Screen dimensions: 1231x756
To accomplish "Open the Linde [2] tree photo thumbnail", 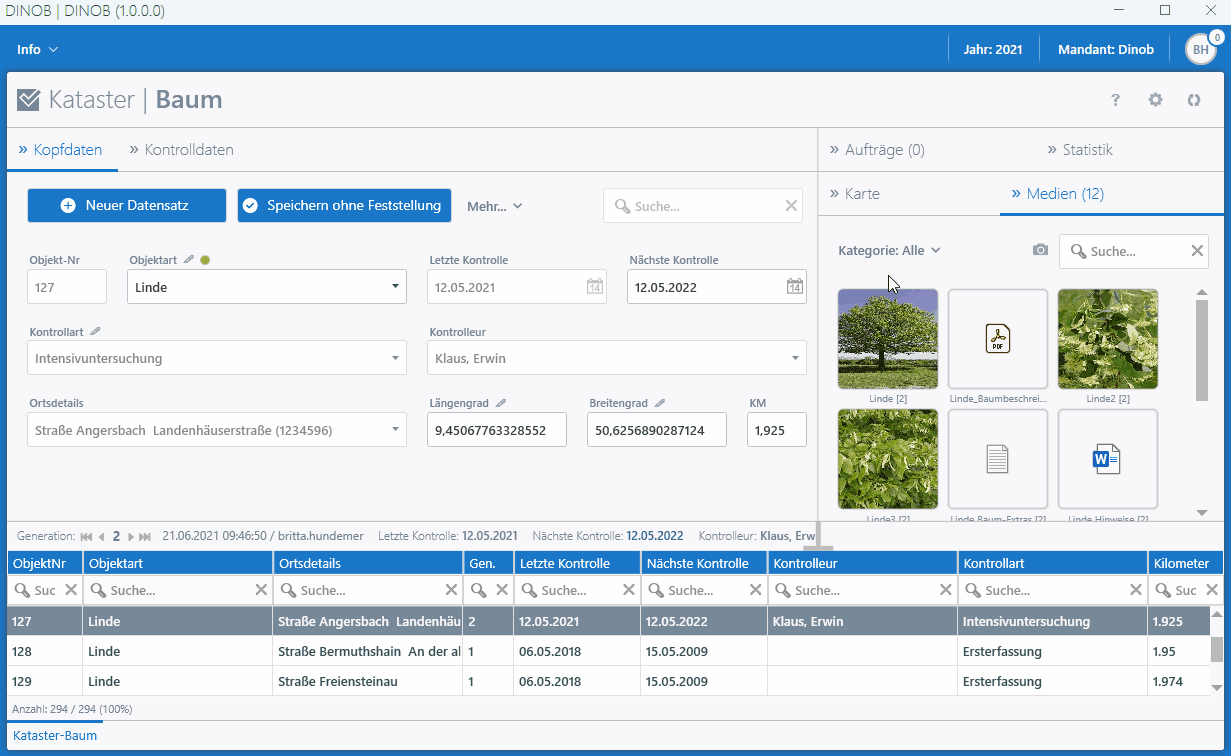I will click(888, 339).
